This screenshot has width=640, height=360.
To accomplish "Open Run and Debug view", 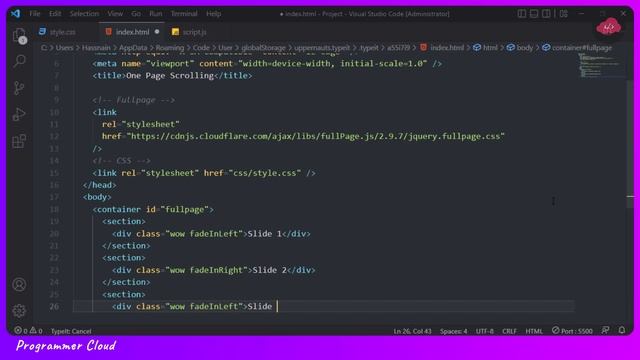I will tap(19, 115).
